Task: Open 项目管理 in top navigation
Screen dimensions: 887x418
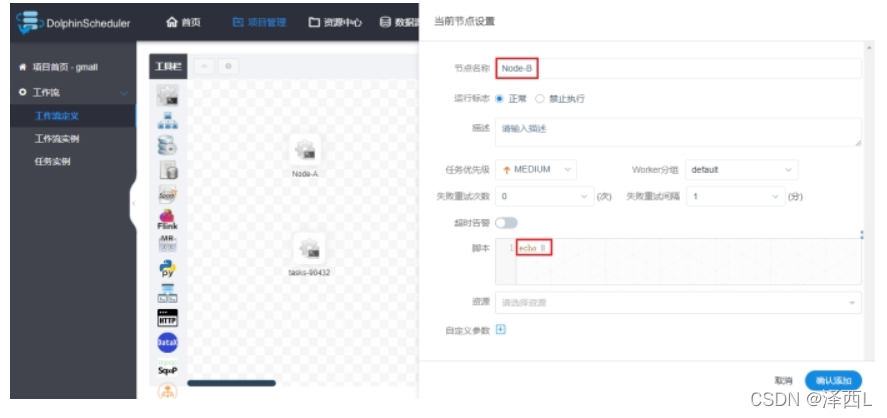Action: click(260, 23)
